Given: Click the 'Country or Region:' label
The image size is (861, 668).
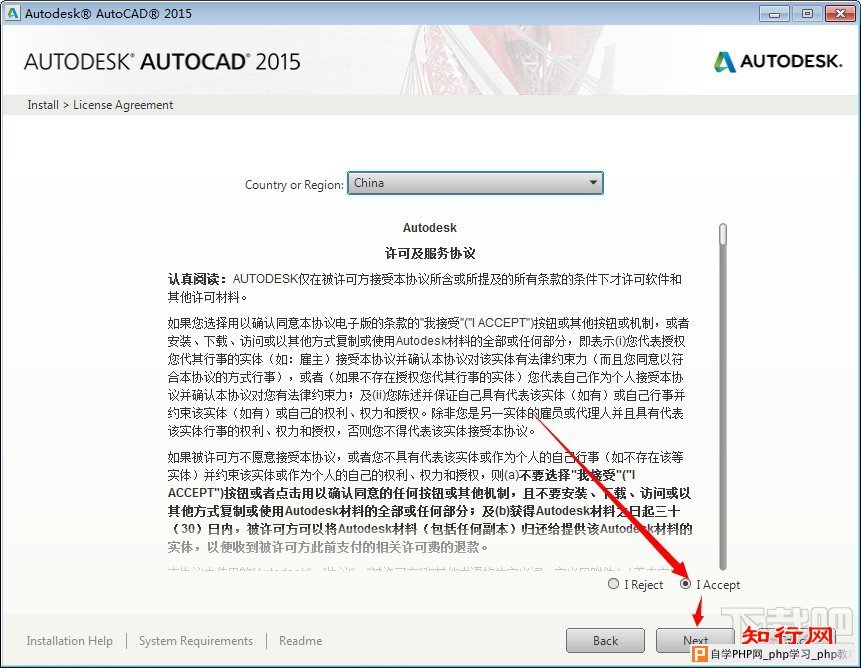Looking at the screenshot, I should coord(294,185).
